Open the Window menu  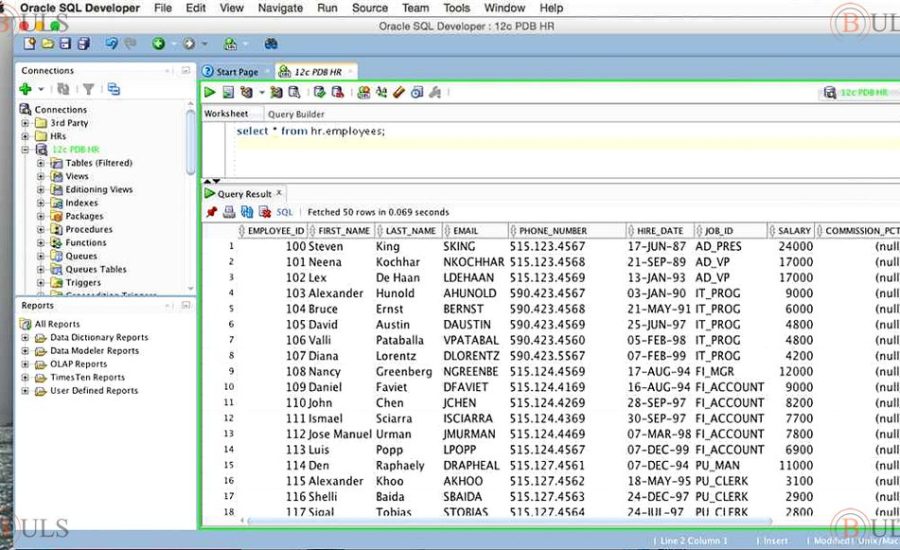[505, 8]
